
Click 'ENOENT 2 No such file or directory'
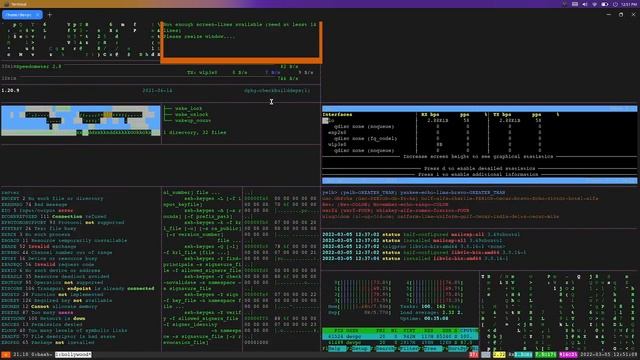52,199
